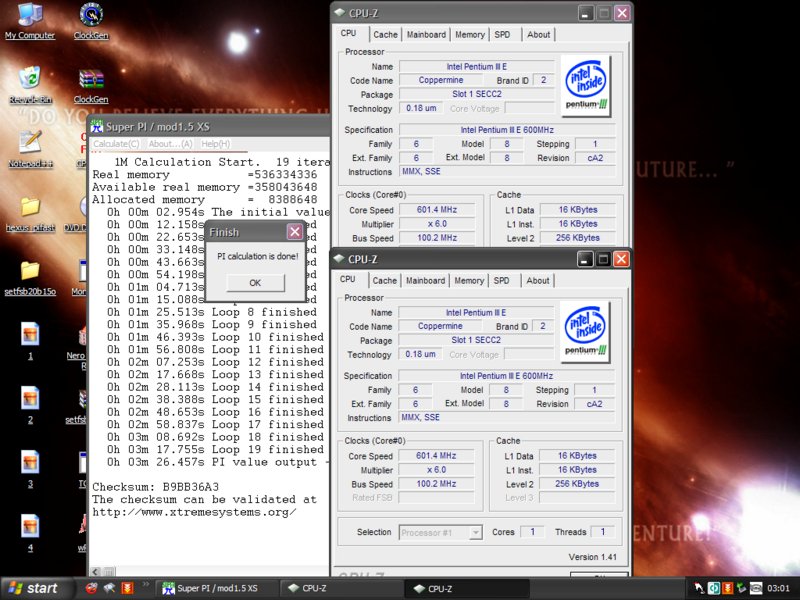800x600 pixels.
Task: Click the PI value output line
Action: (218, 462)
